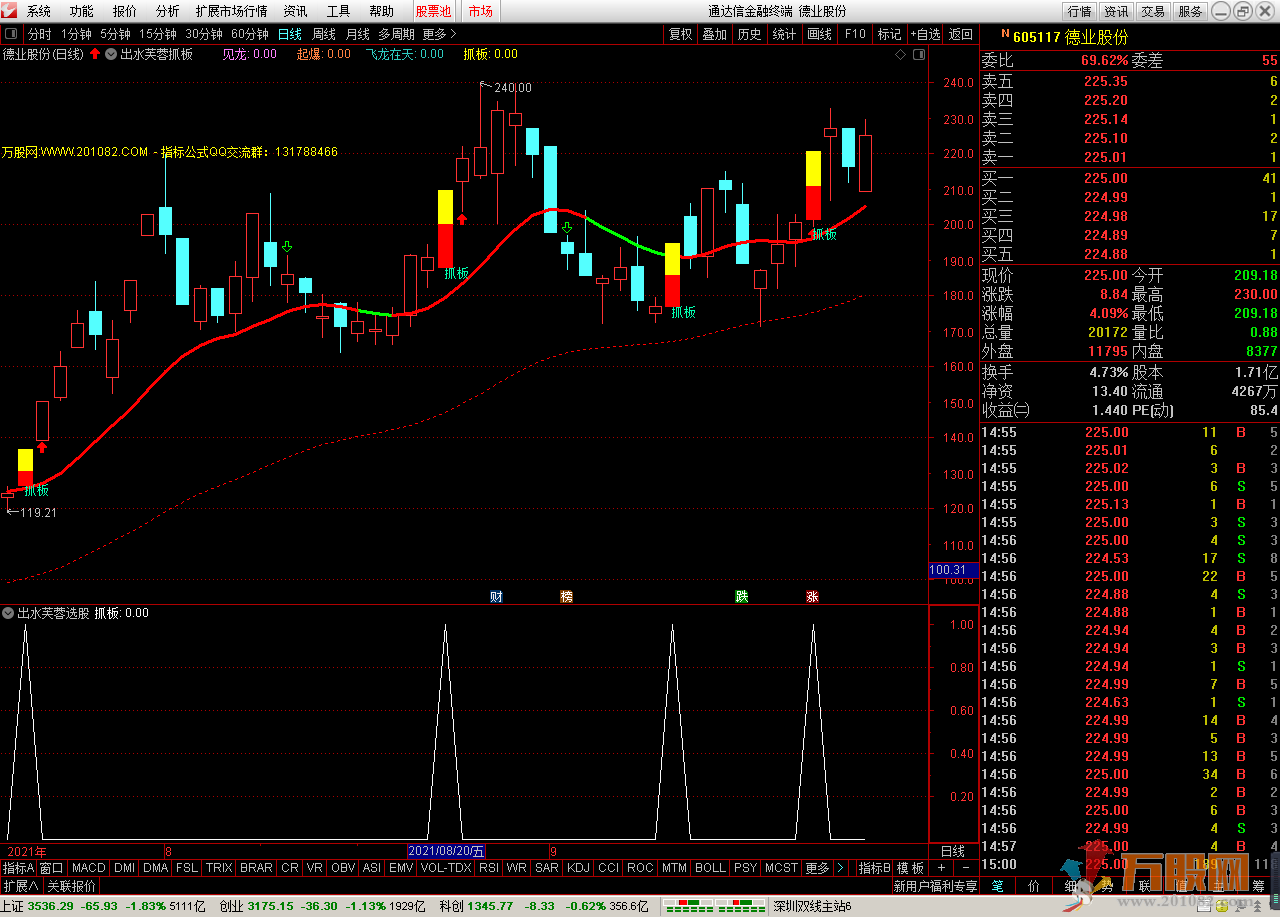Select the MACD indicator tab
The width and height of the screenshot is (1280, 918).
pos(88,868)
